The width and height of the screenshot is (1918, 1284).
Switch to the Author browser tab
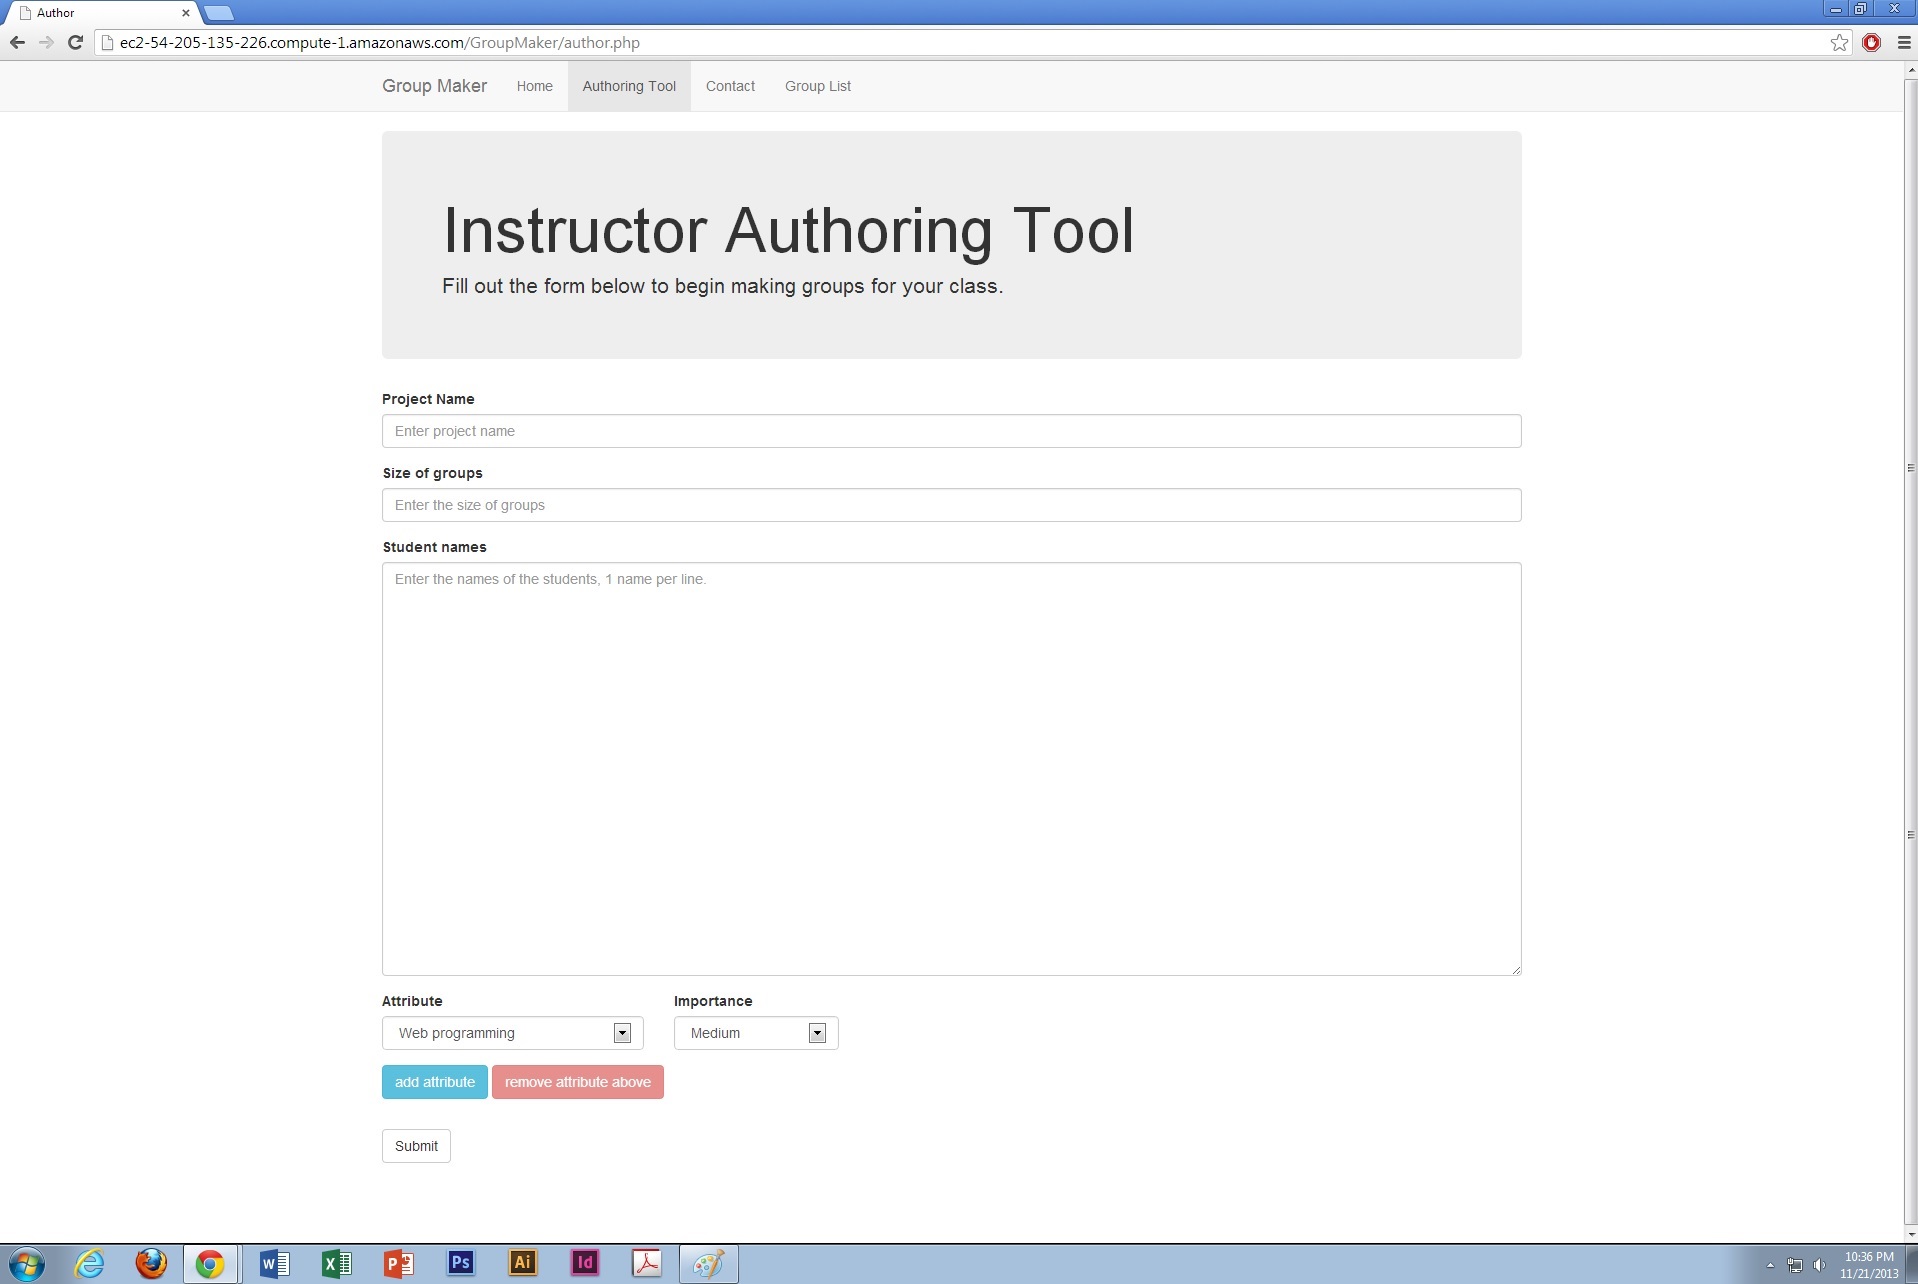click(x=100, y=13)
